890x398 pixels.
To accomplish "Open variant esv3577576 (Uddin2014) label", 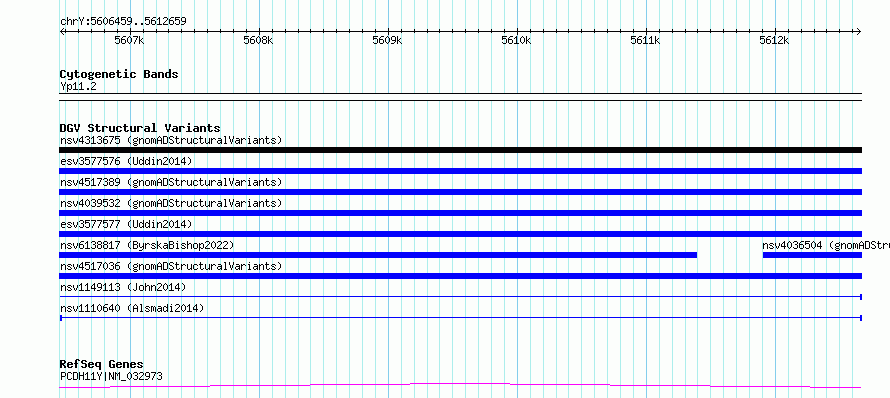I will point(126,161).
